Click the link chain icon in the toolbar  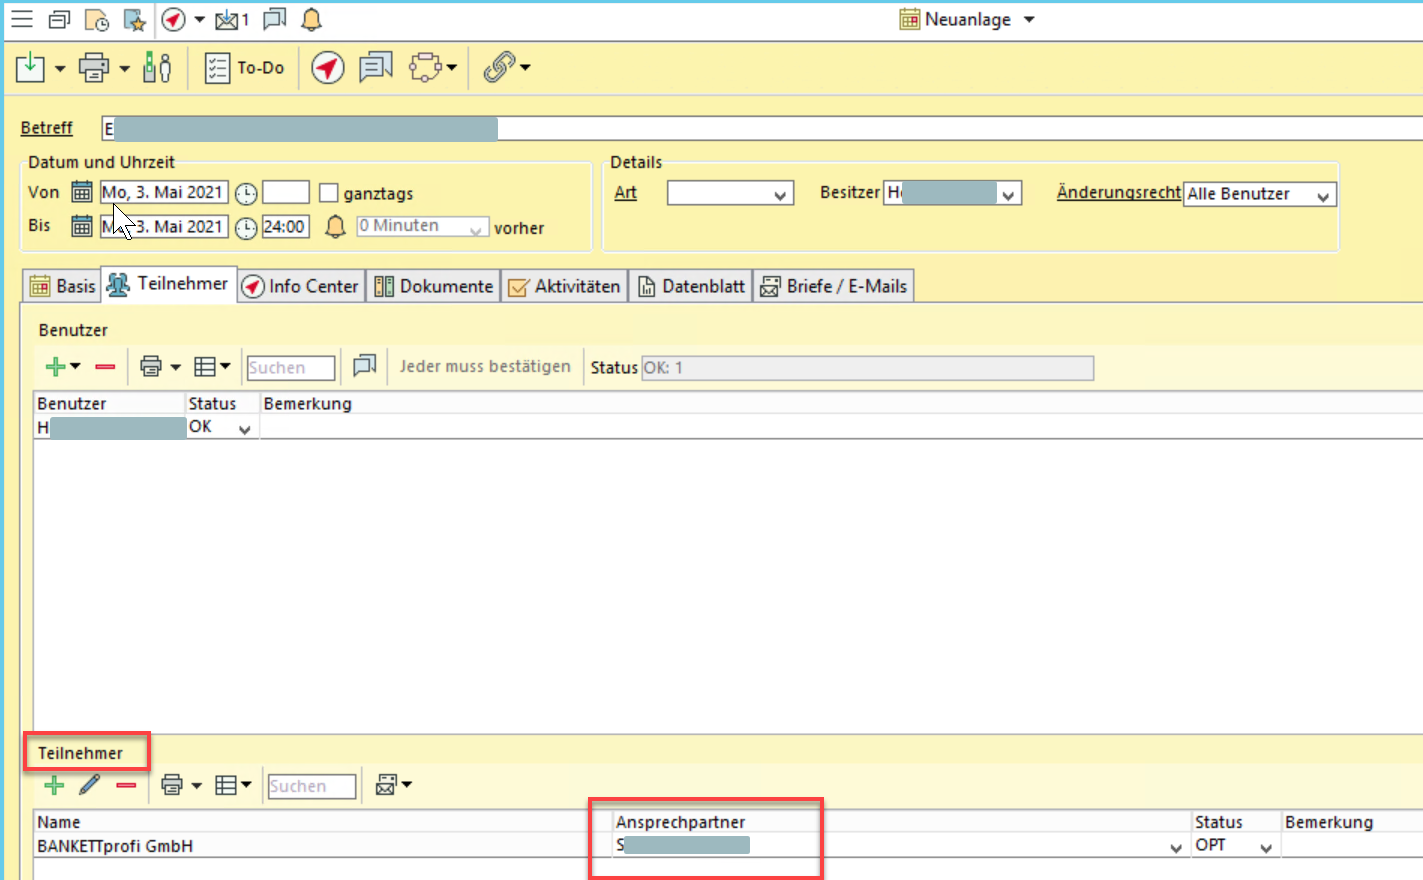click(x=498, y=68)
